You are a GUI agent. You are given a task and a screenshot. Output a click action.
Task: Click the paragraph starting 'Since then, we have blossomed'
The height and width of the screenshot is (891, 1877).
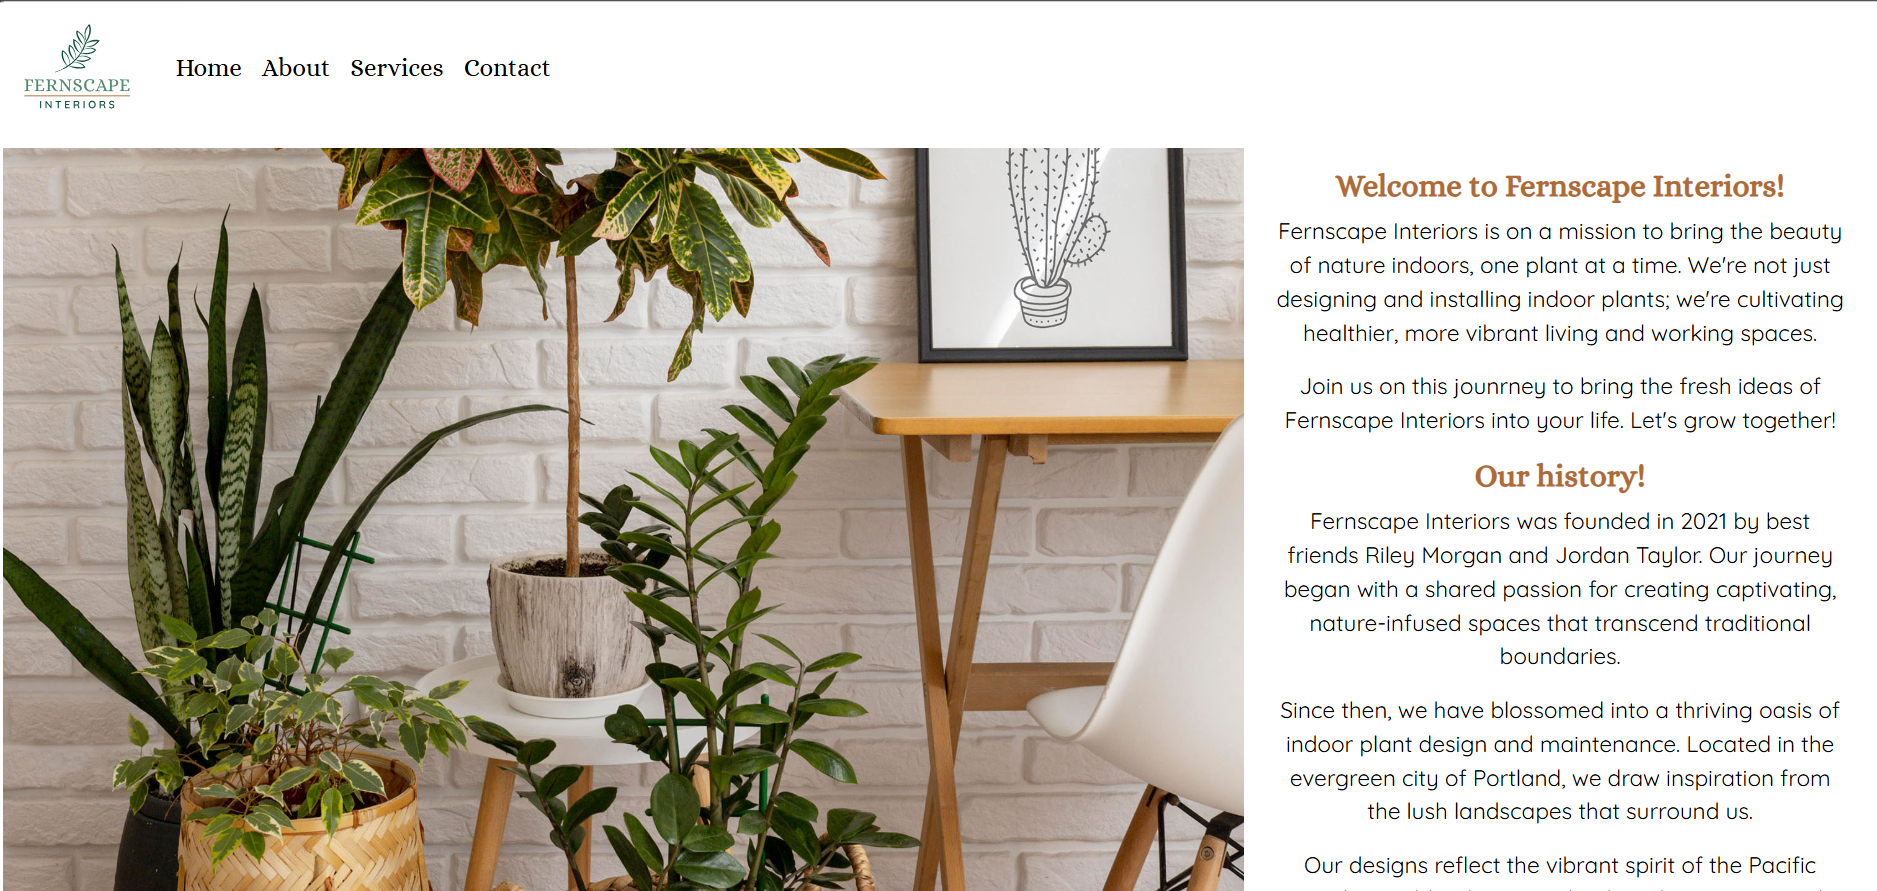pos(1559,760)
